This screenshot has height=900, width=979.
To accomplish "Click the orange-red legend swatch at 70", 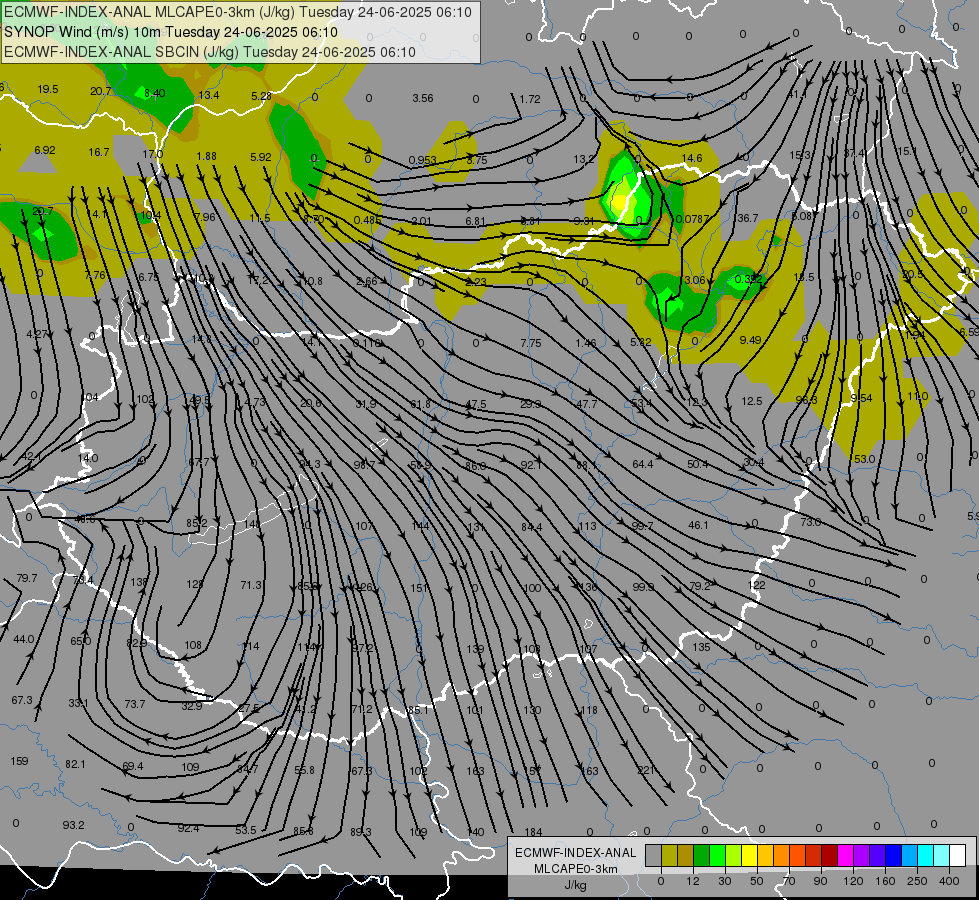I will (x=797, y=855).
